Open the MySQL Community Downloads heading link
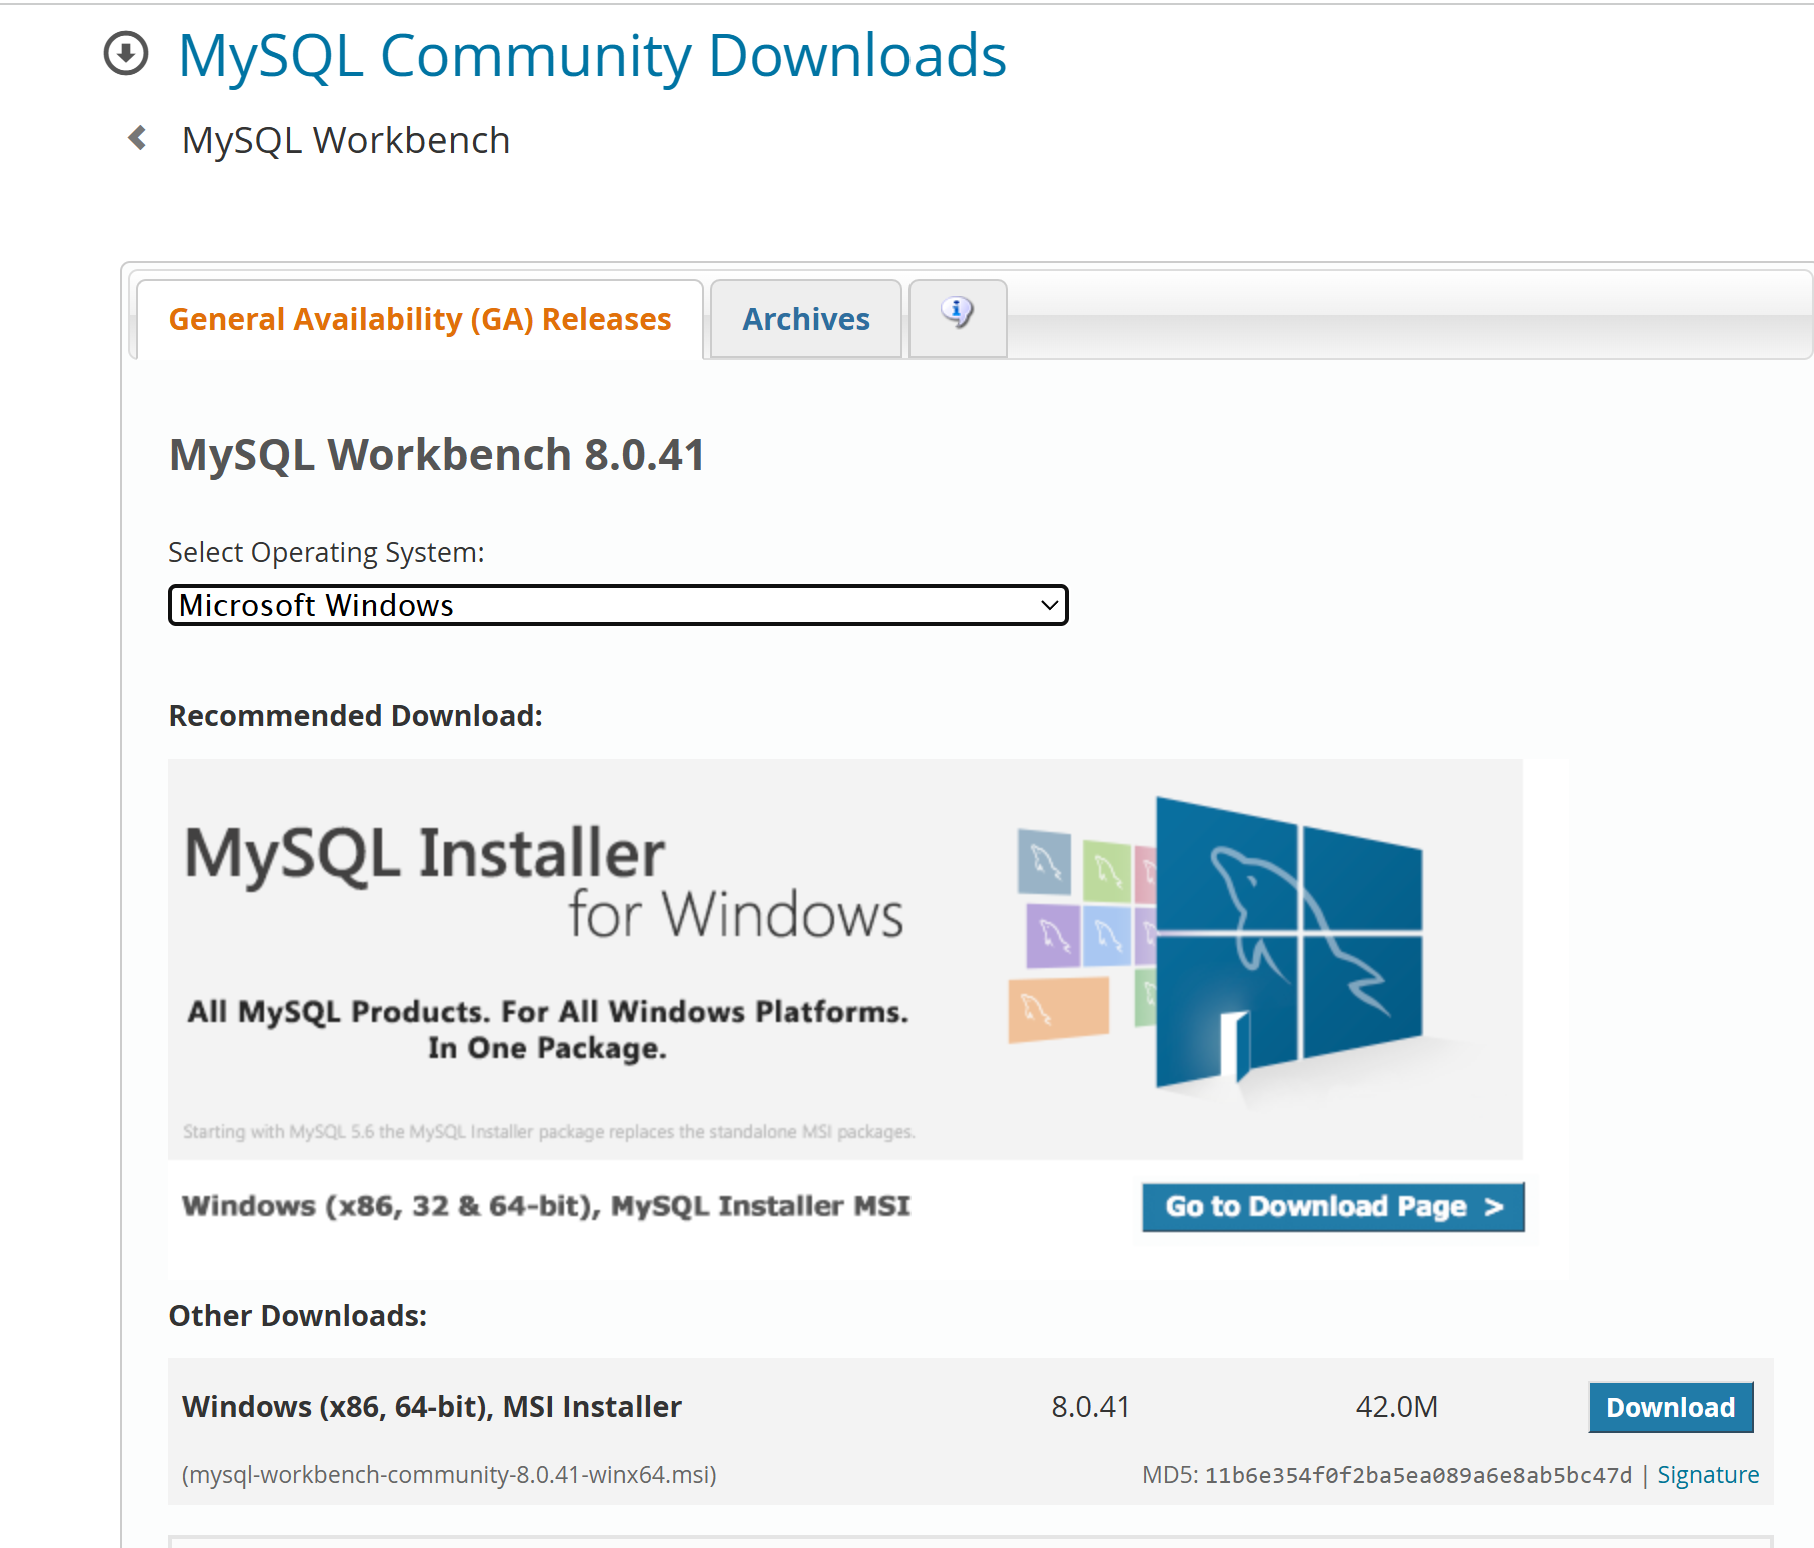 tap(592, 55)
